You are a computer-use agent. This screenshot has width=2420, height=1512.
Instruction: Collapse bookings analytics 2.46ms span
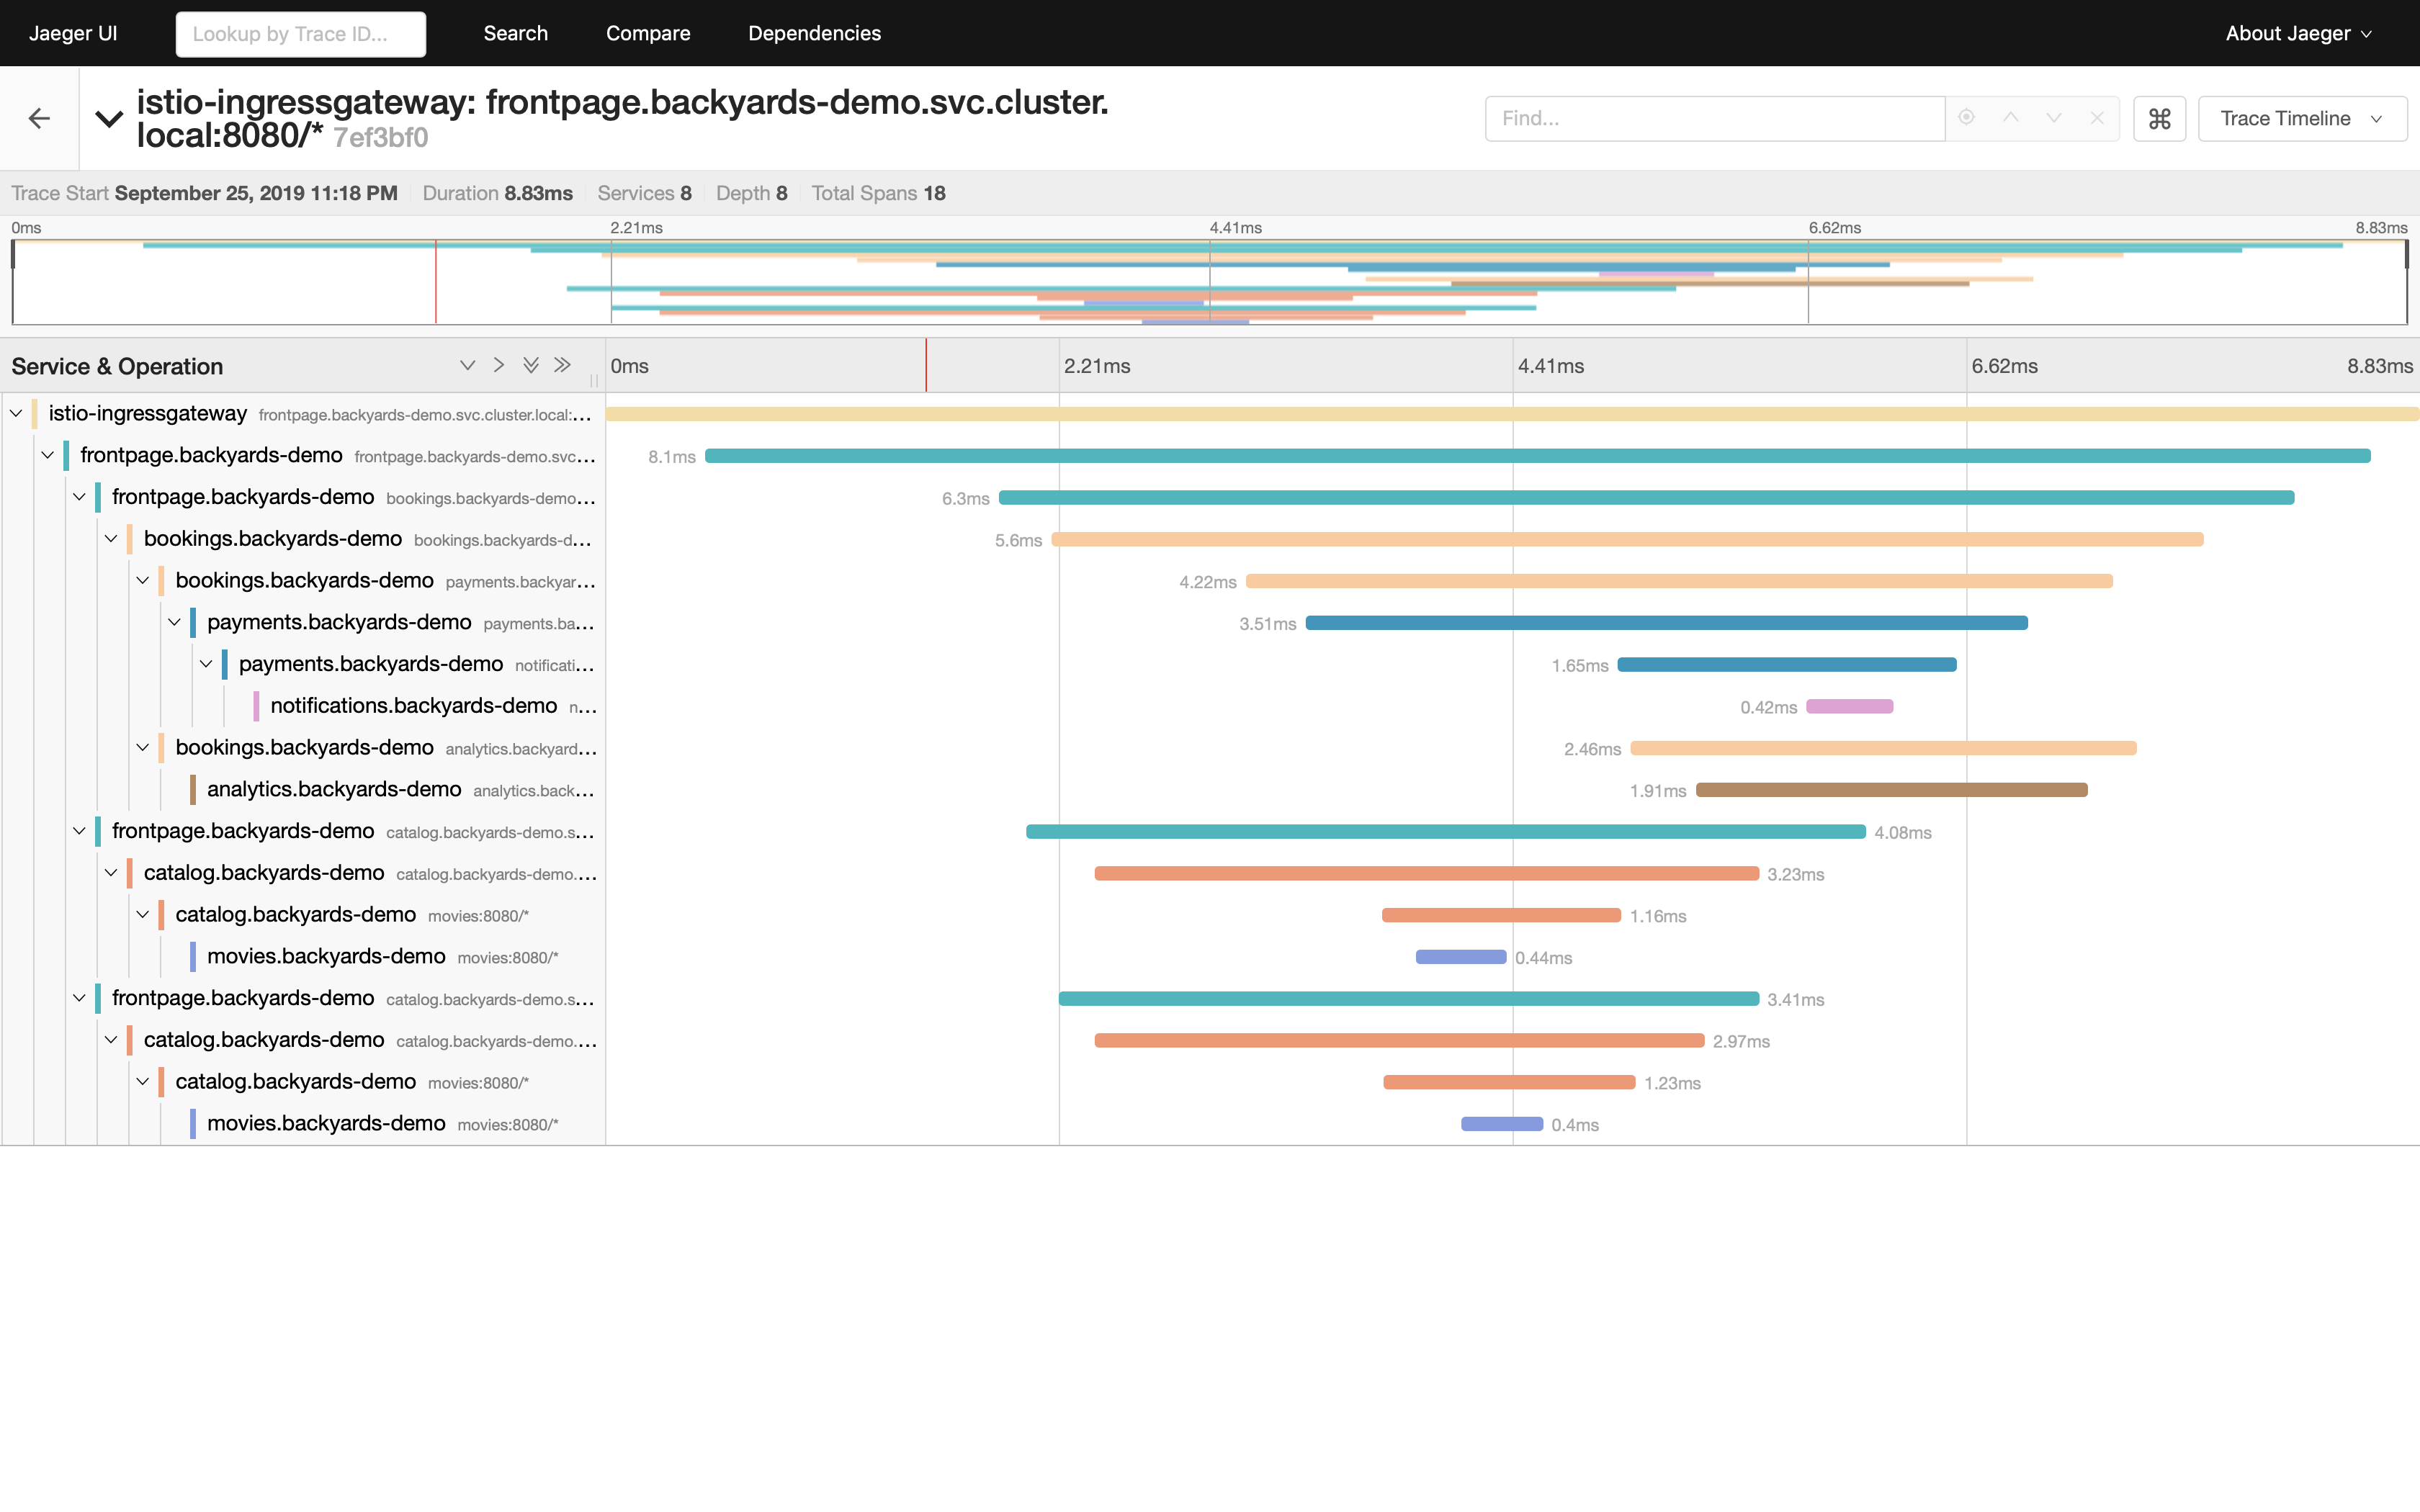143,747
